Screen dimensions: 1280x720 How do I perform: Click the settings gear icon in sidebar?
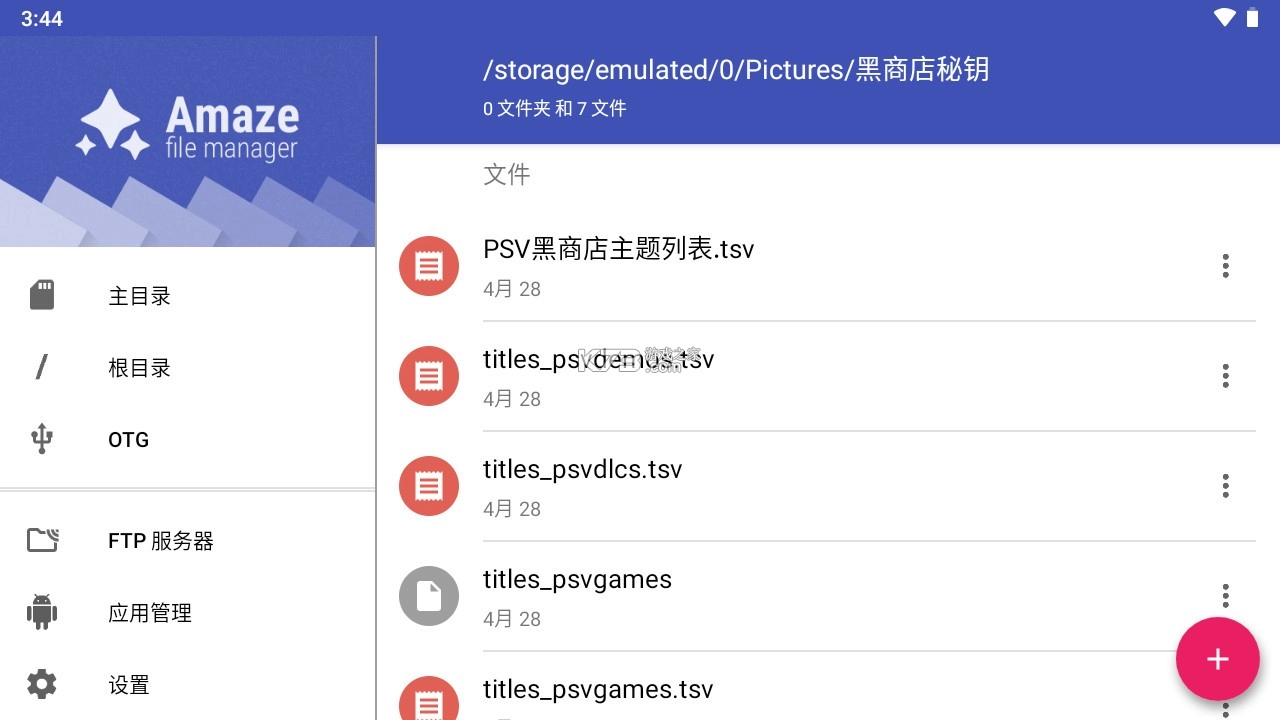[41, 684]
